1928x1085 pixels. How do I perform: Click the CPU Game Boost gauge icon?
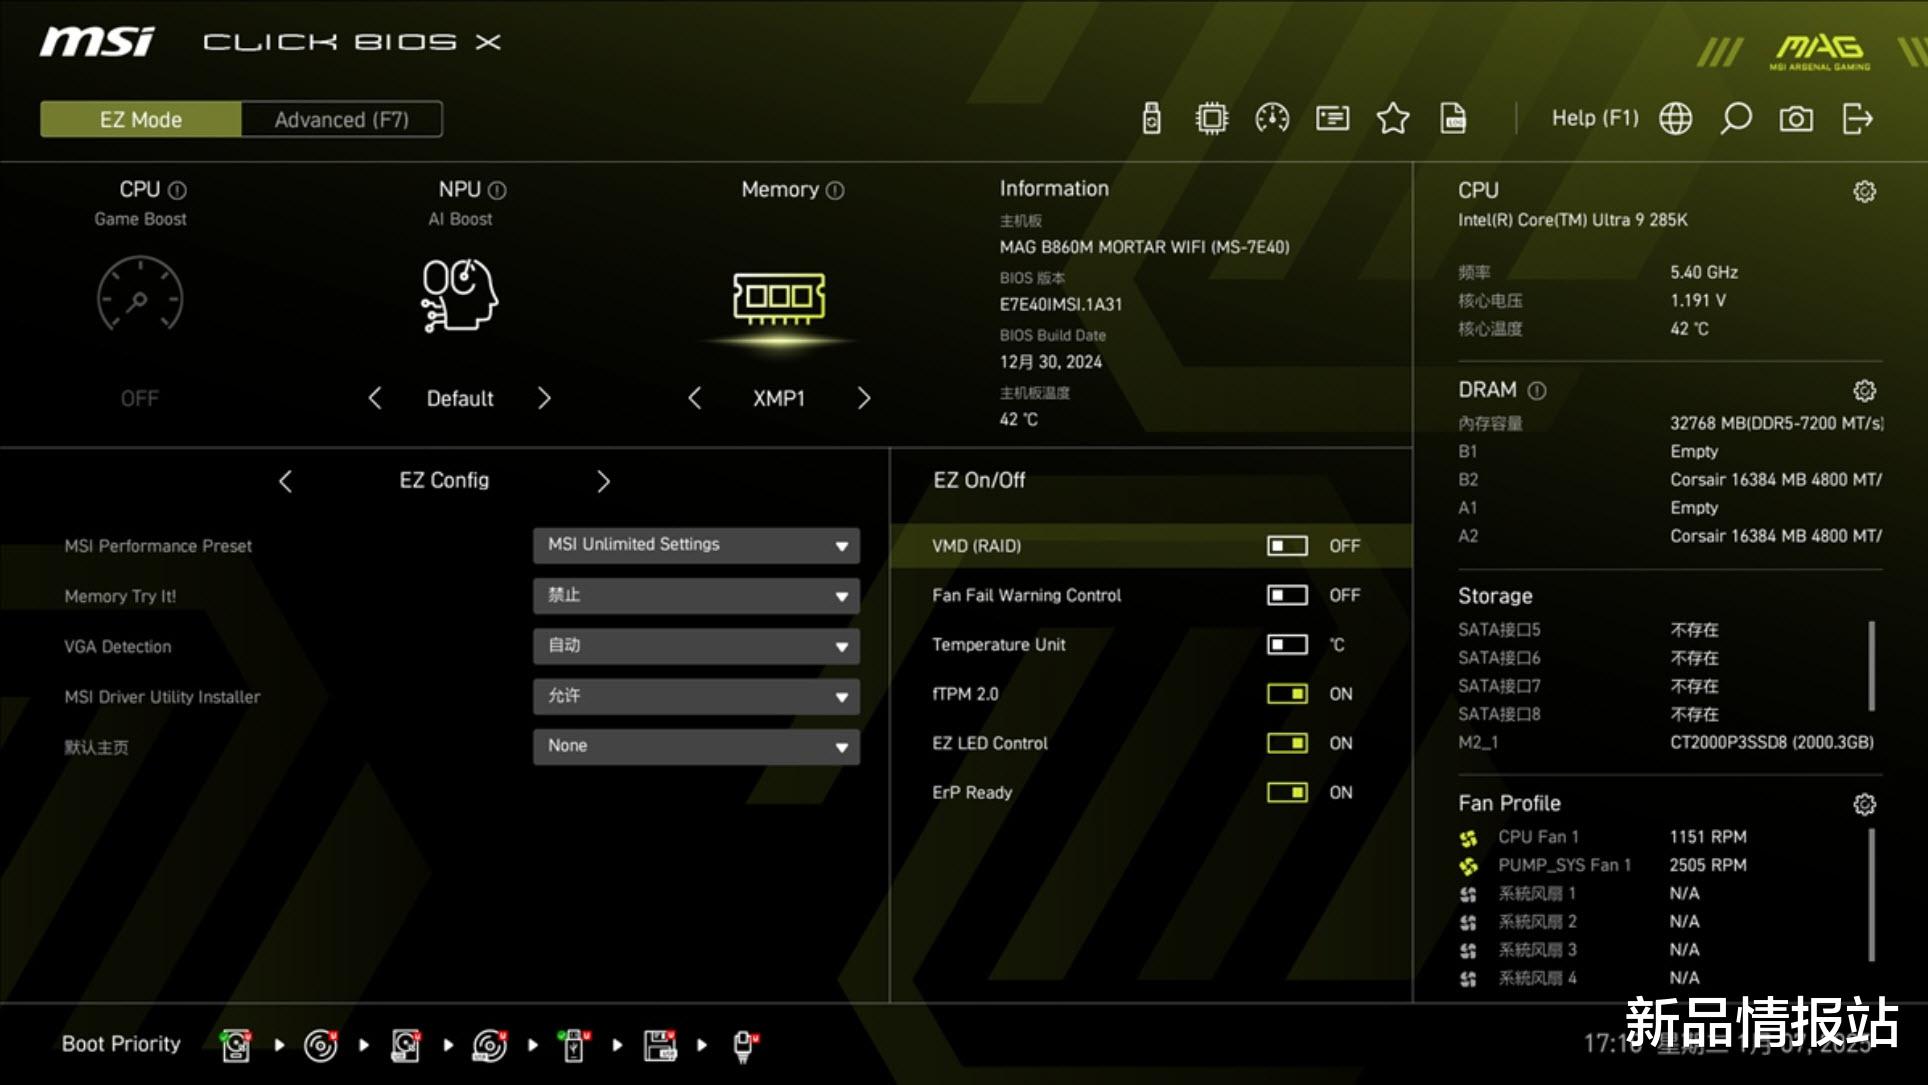pos(140,294)
